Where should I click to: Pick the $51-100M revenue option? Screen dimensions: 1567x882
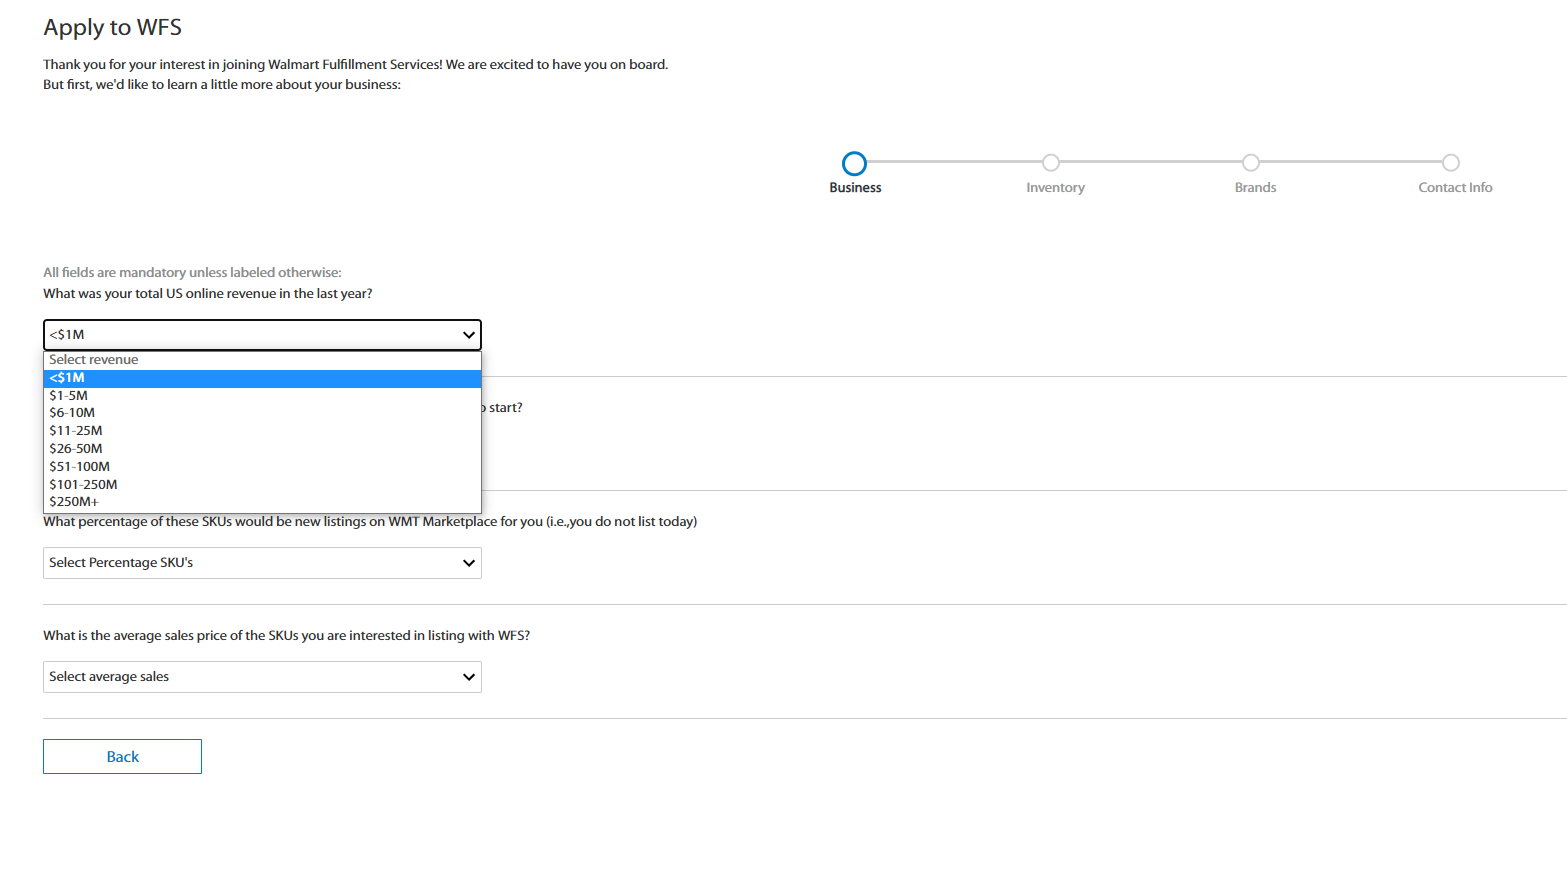click(x=262, y=467)
